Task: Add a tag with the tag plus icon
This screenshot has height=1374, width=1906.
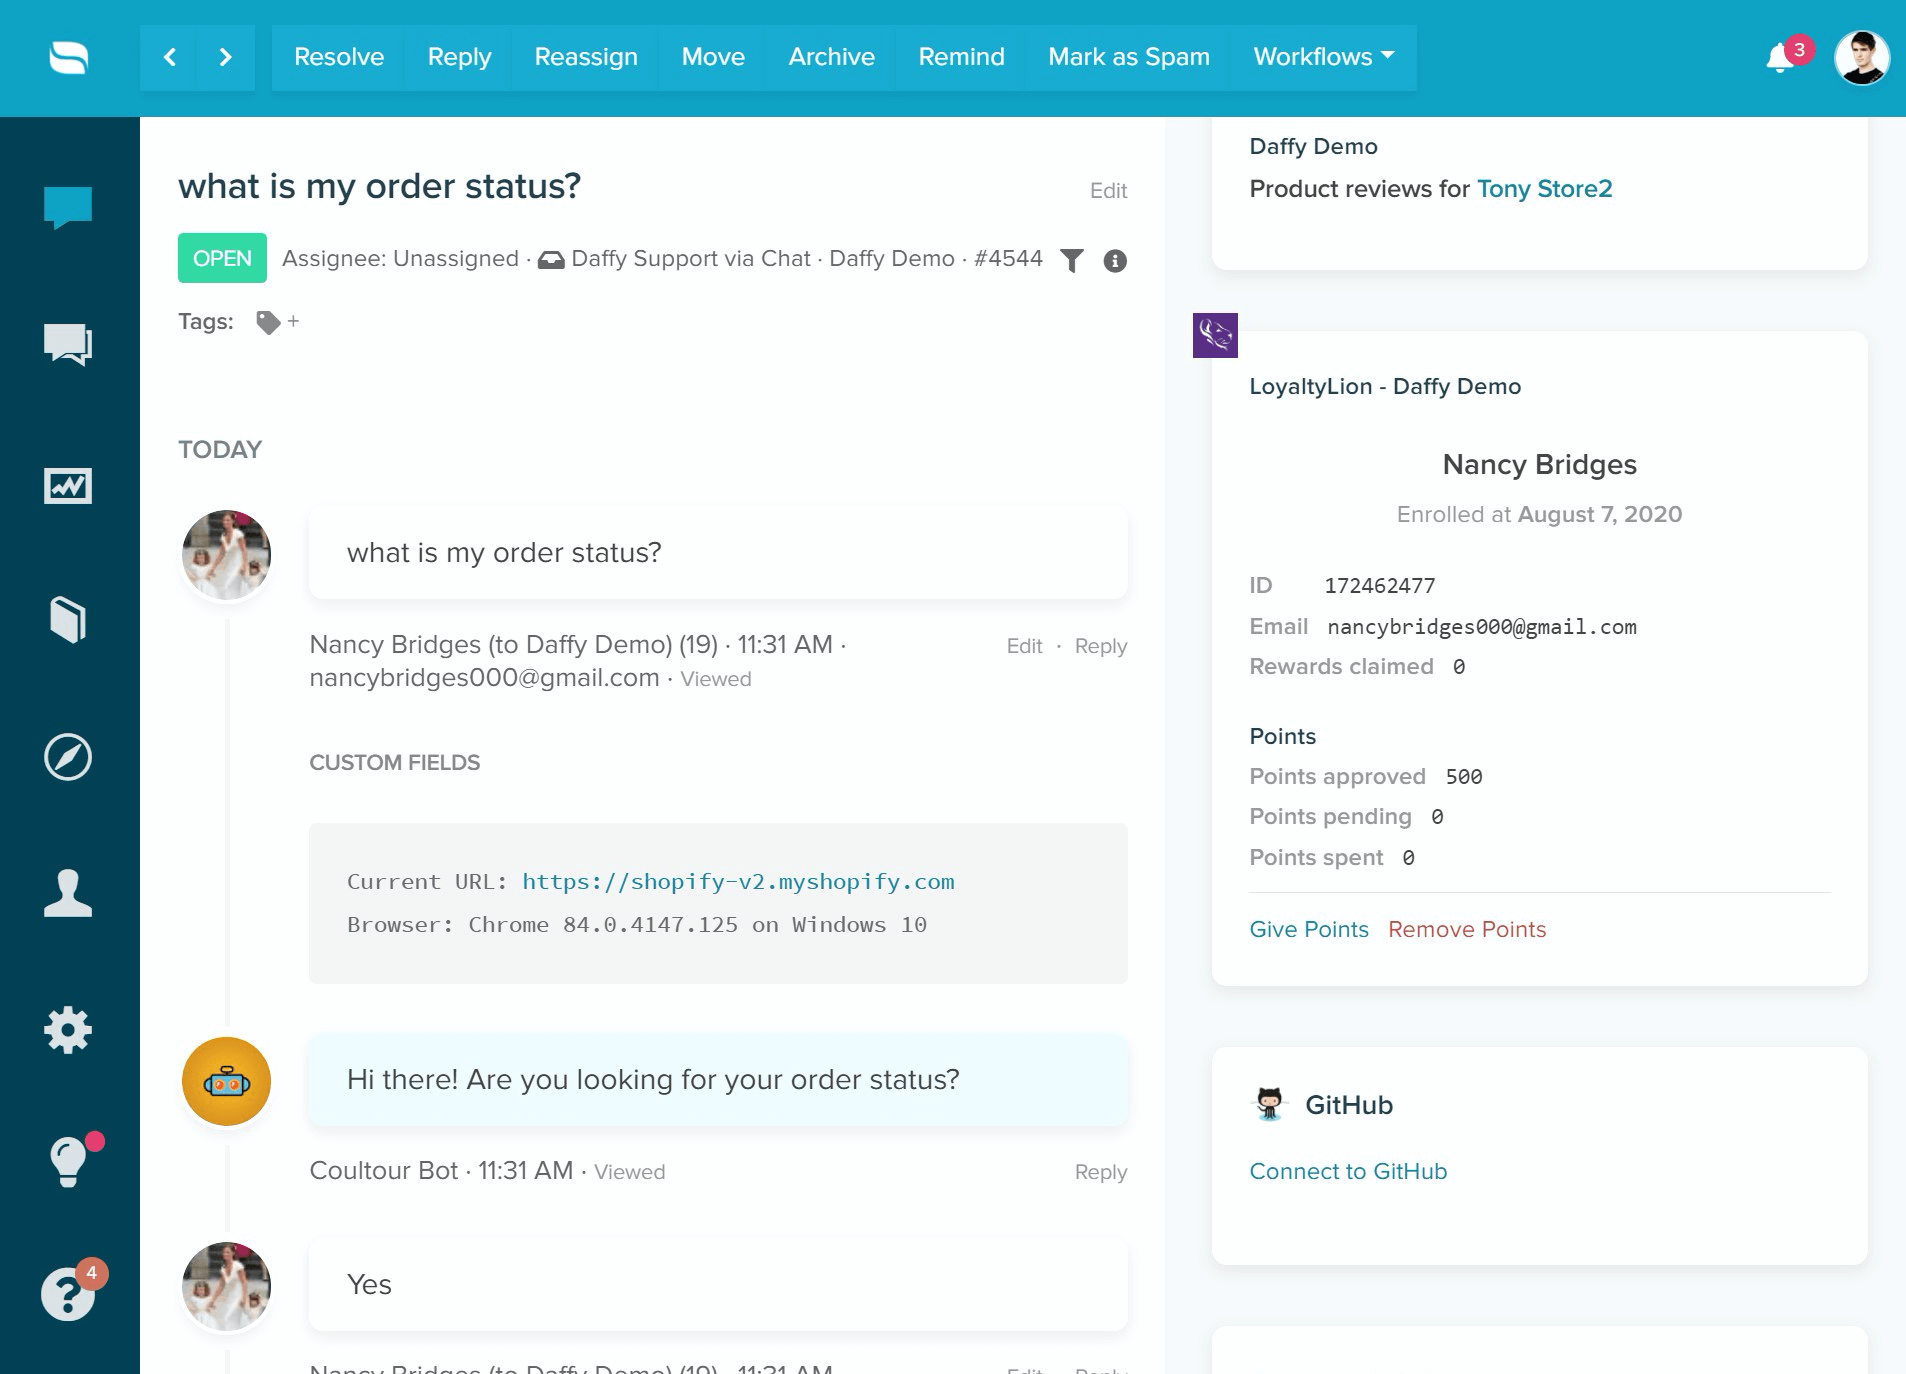Action: [278, 322]
